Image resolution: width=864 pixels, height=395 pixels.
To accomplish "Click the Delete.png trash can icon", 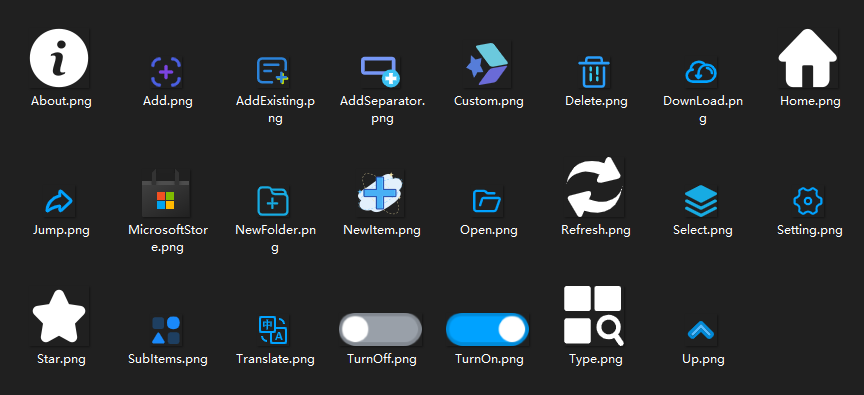I will [594, 72].
